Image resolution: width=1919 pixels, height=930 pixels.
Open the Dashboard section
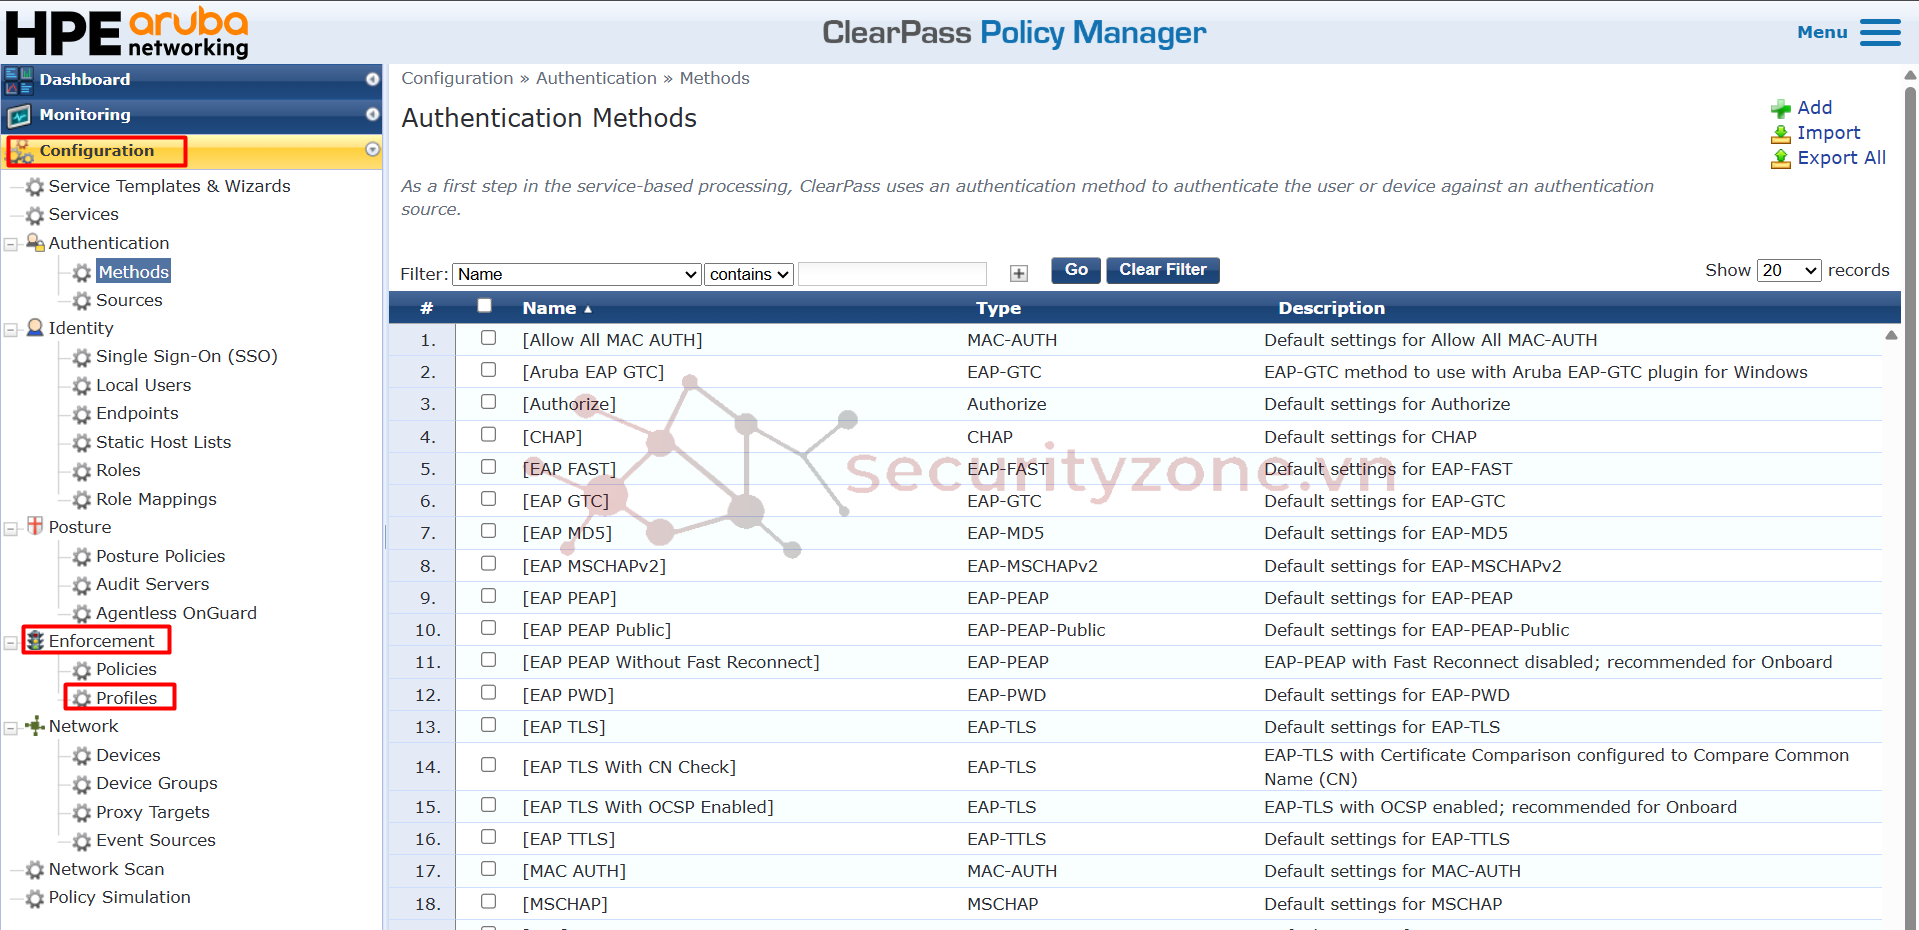191,80
